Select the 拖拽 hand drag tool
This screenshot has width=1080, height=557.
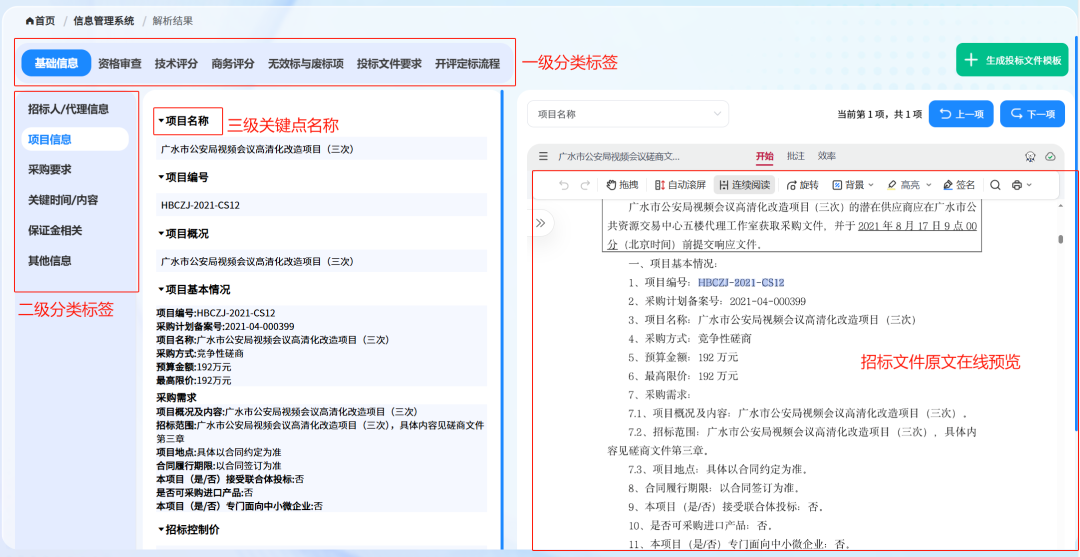(622, 185)
